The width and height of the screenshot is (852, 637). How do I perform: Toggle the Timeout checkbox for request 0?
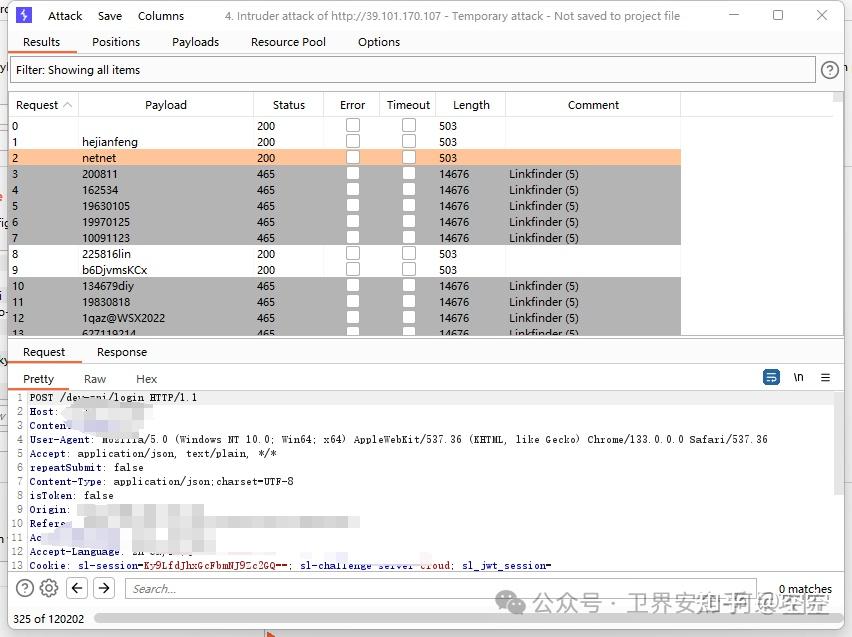tap(409, 126)
